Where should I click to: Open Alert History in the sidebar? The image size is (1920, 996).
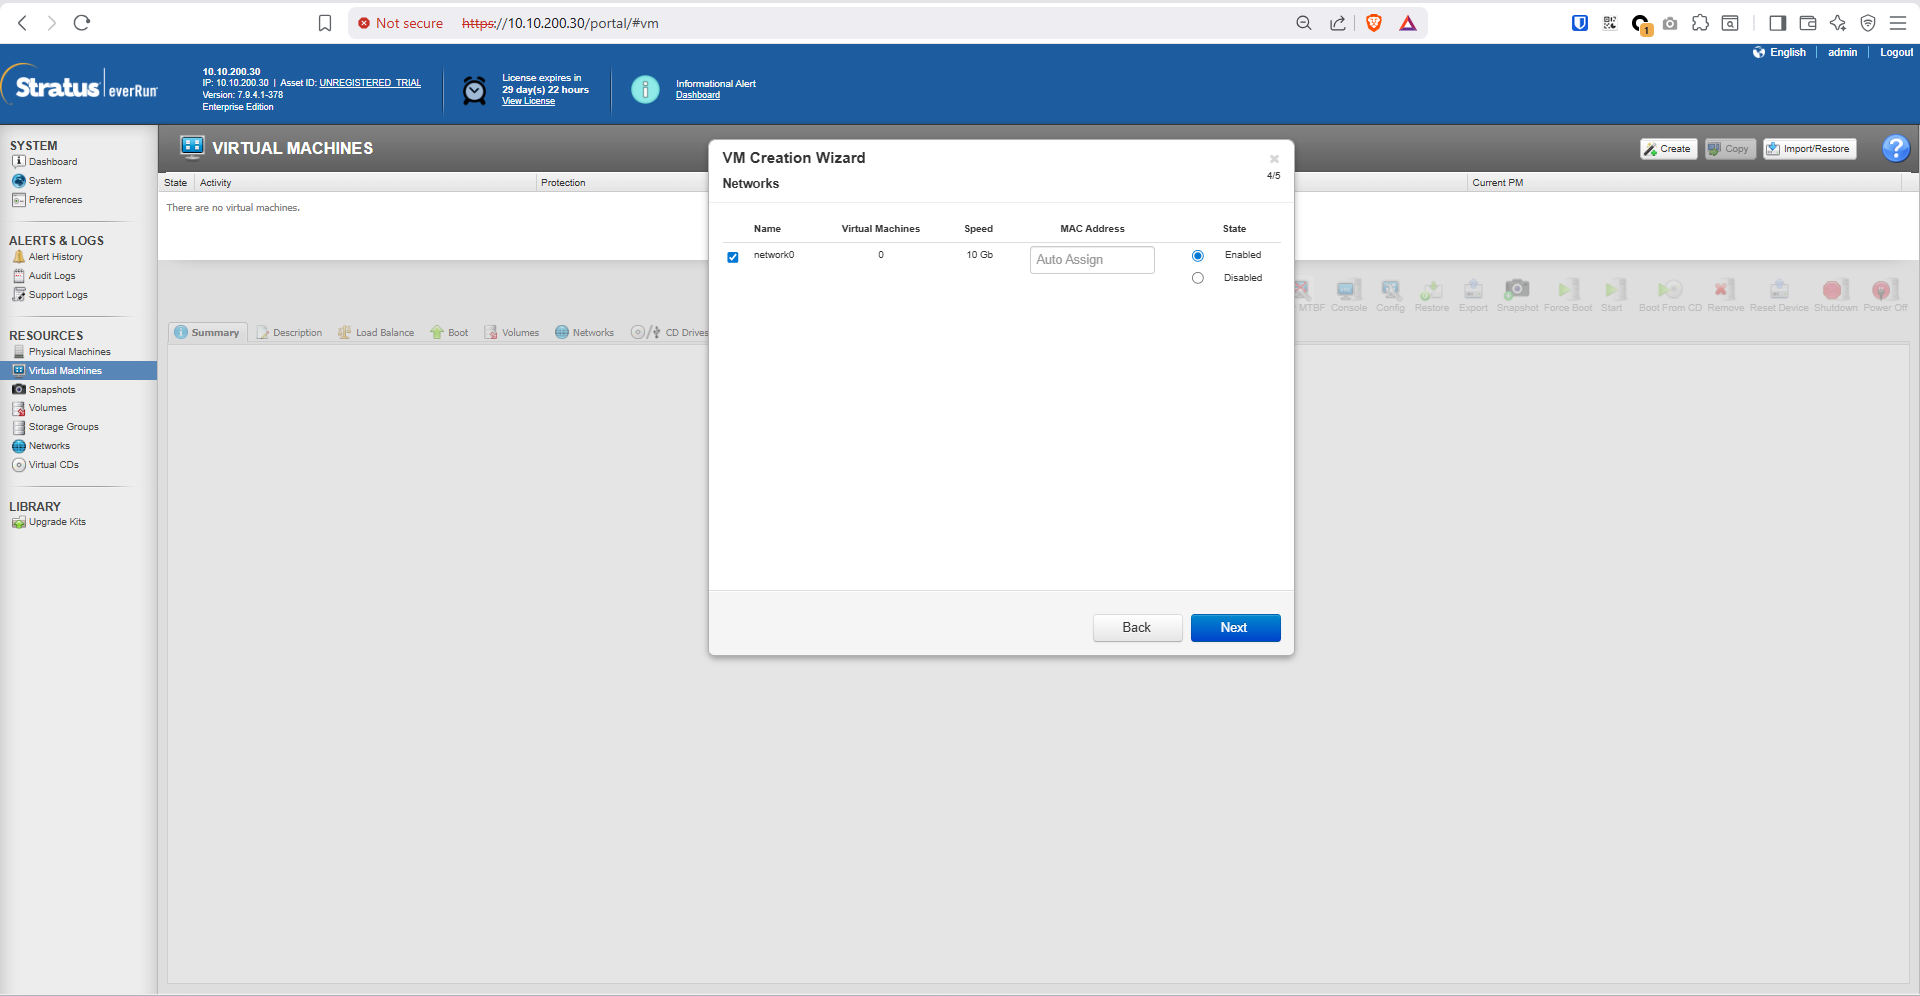[55, 257]
